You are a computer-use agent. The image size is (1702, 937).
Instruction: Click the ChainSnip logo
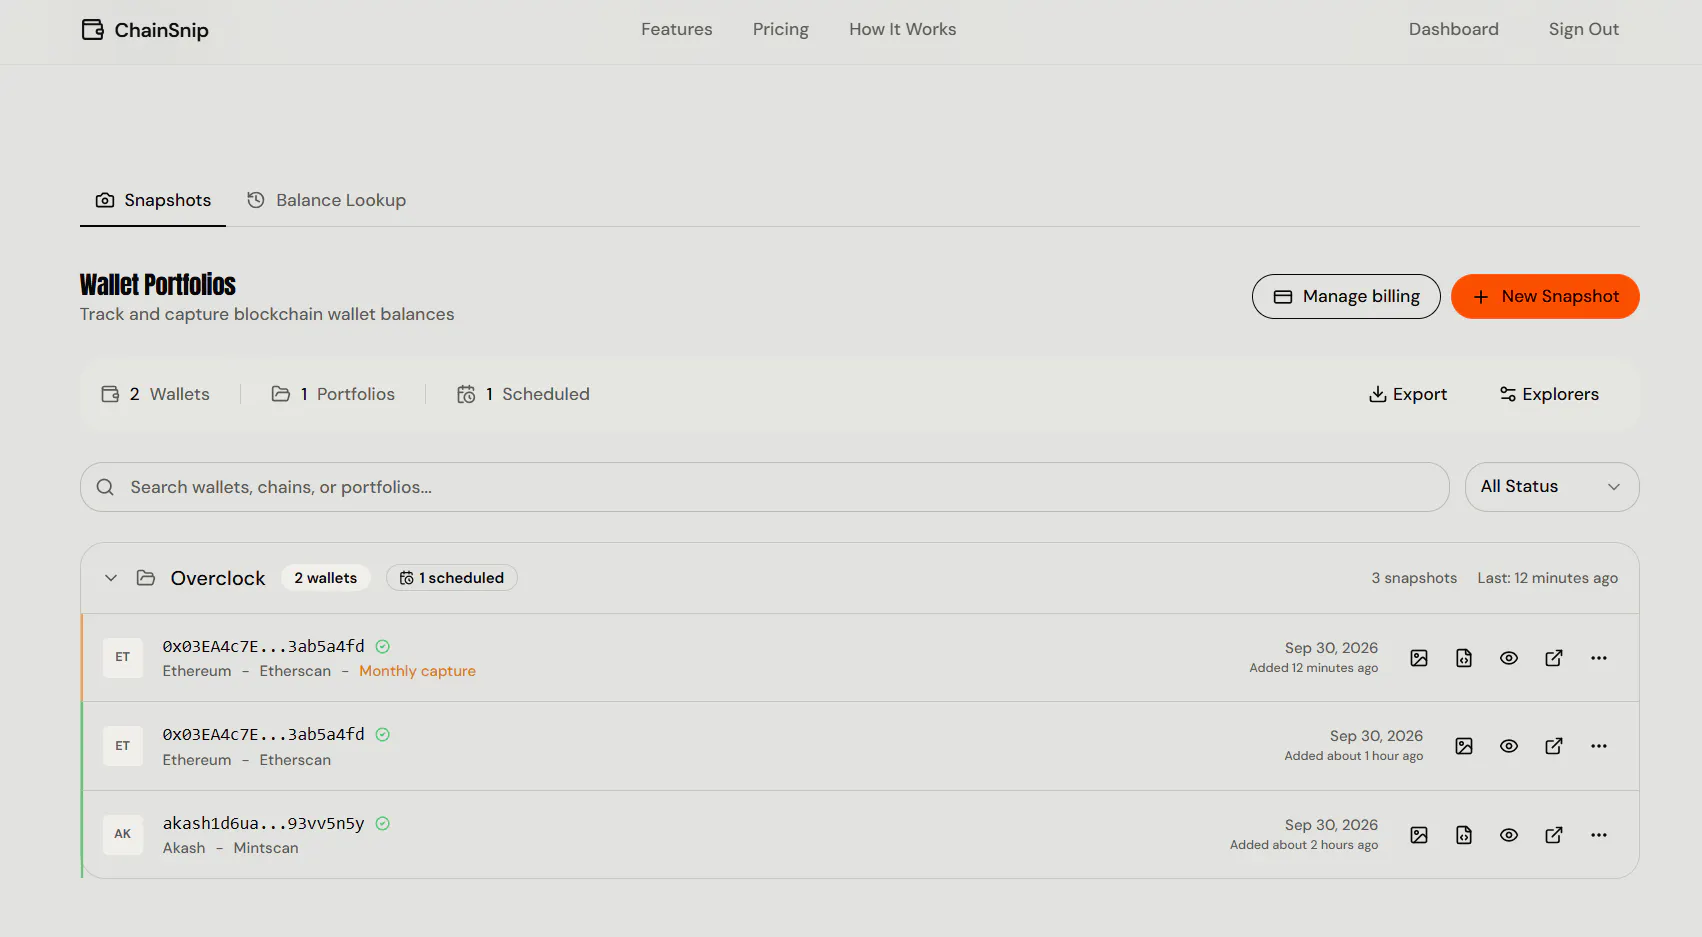[x=145, y=30]
